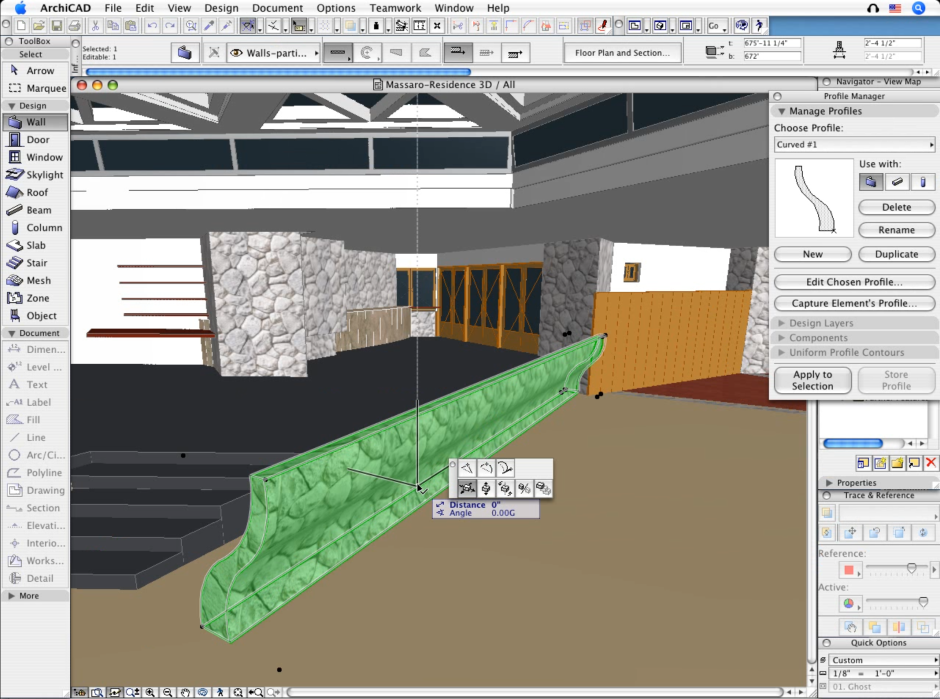Click Edit Chosen Profile... button
This screenshot has width=940, height=699.
click(x=854, y=282)
